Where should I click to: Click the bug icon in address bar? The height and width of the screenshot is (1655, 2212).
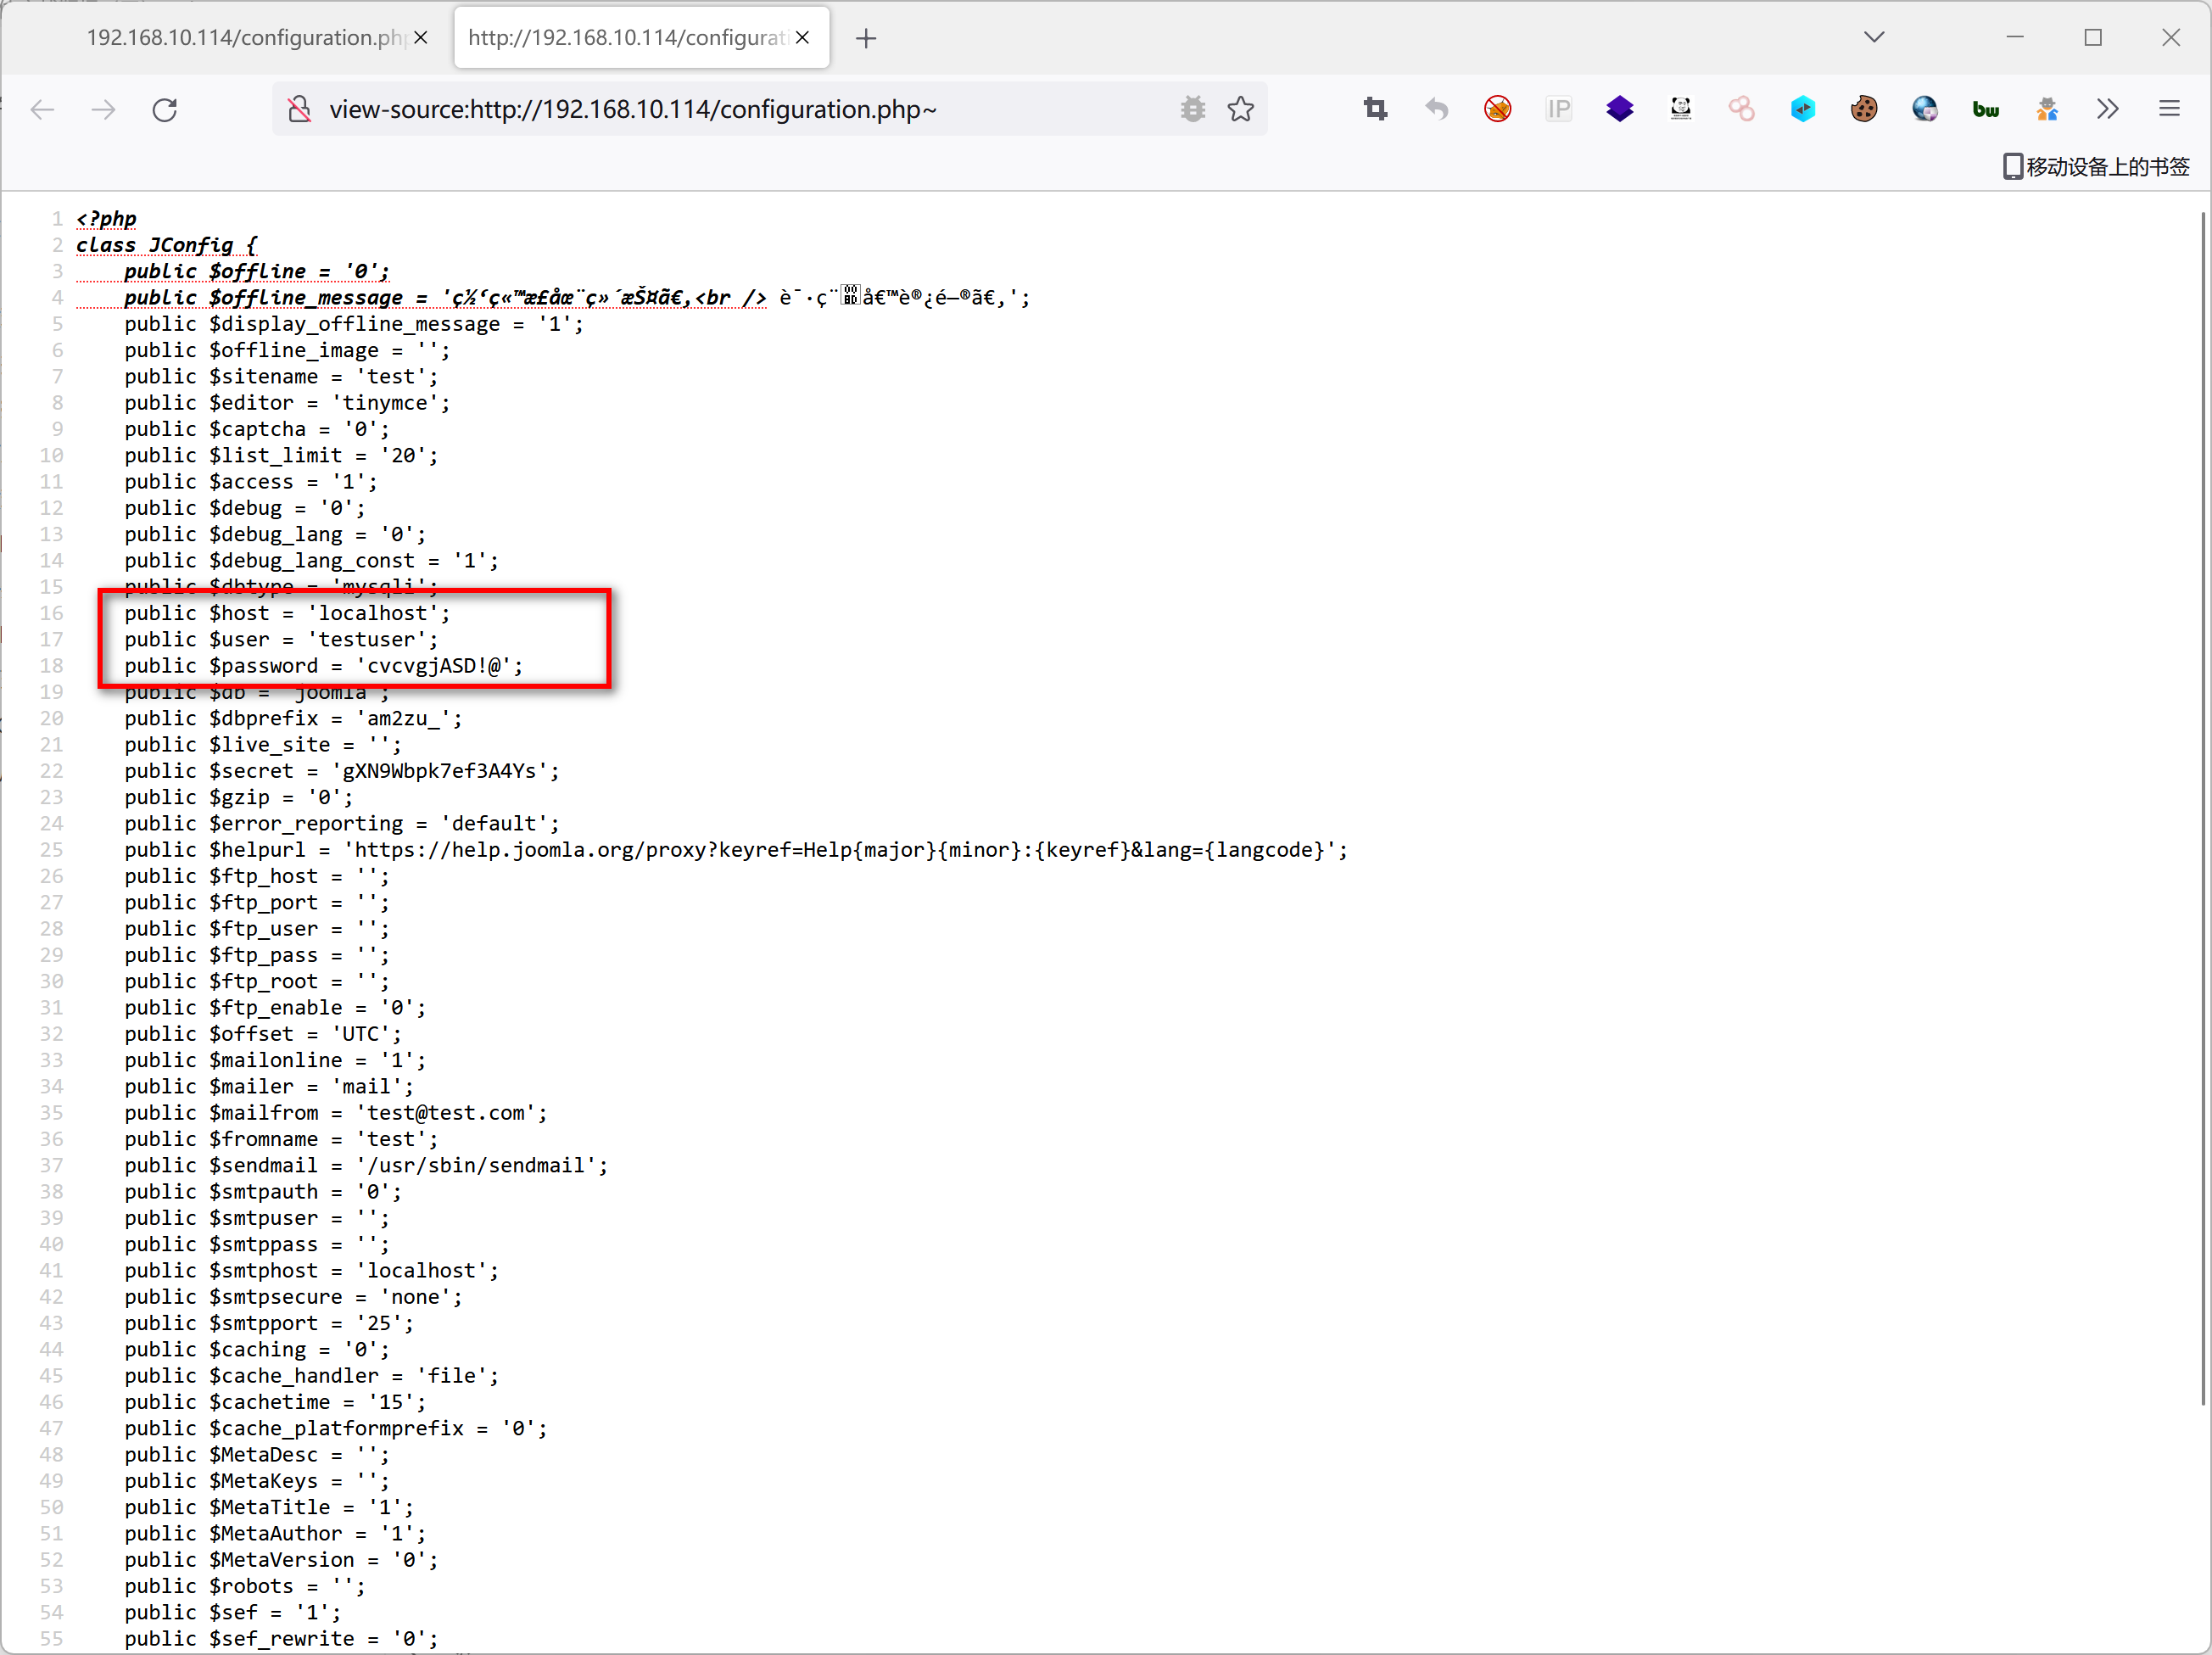click(1193, 109)
